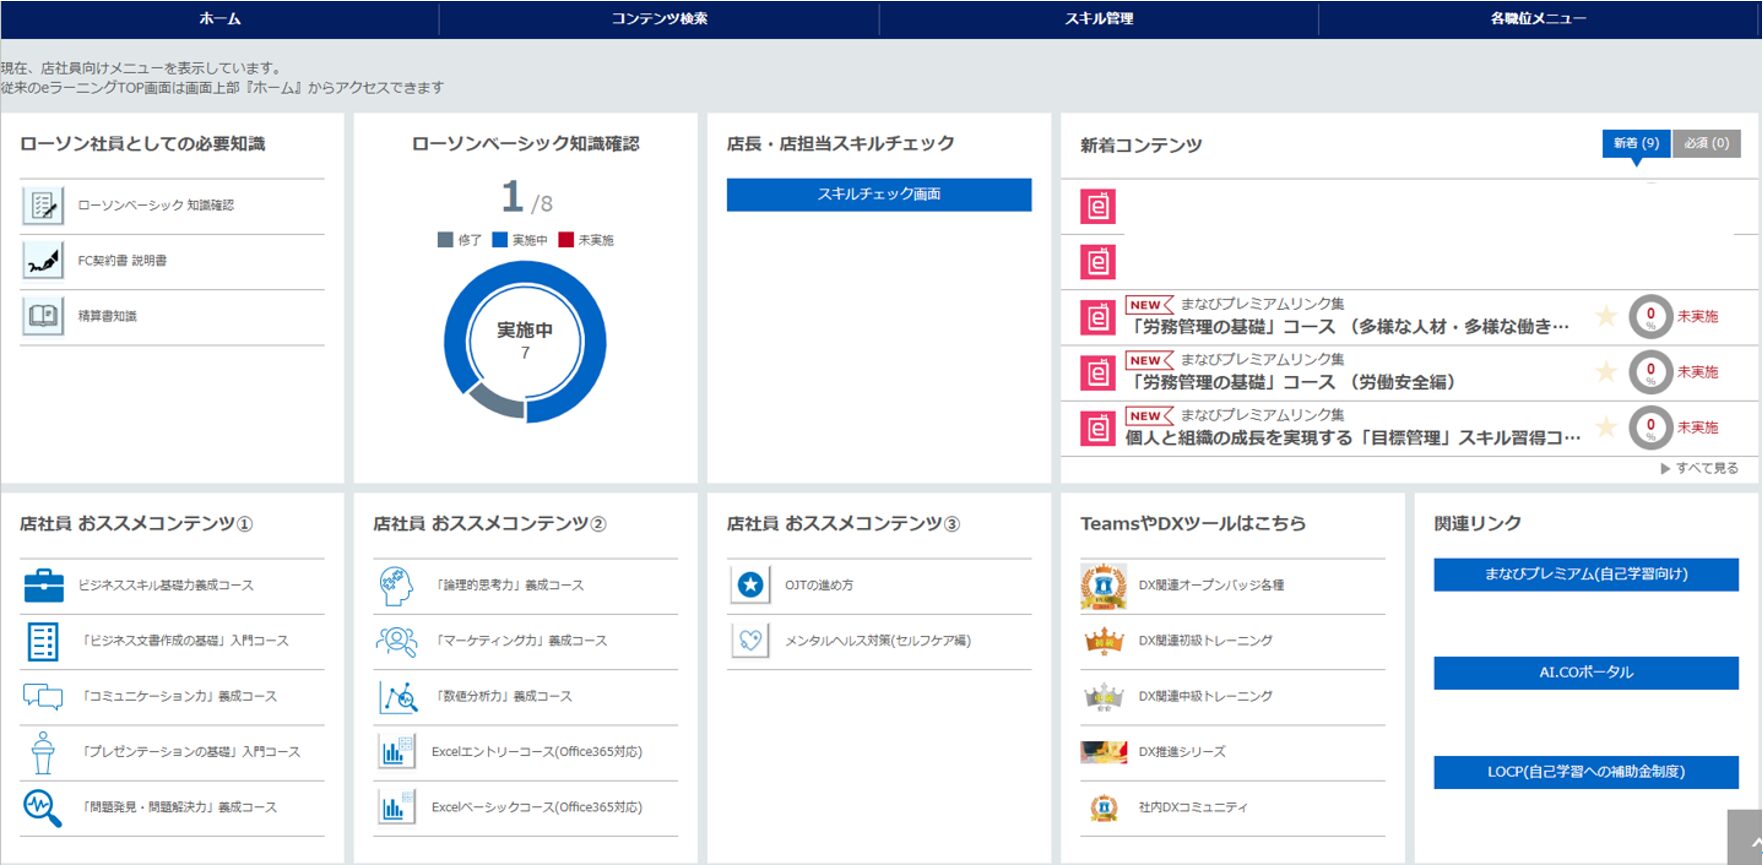Click the DX関連オープンバッジ各種 badge icon
The image size is (1763, 865).
(x=1104, y=586)
